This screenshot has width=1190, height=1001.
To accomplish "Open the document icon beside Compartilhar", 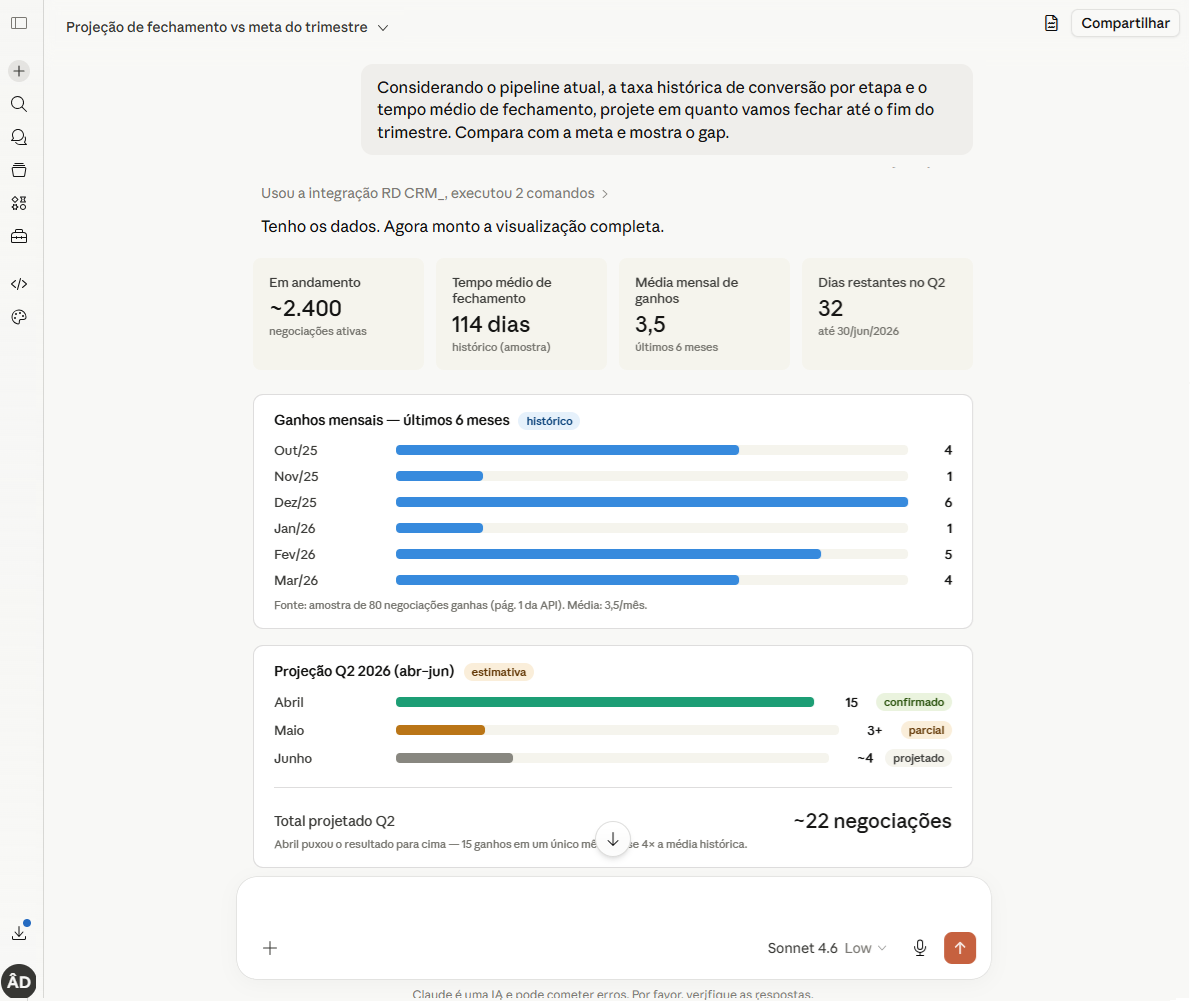I will [x=1051, y=24].
